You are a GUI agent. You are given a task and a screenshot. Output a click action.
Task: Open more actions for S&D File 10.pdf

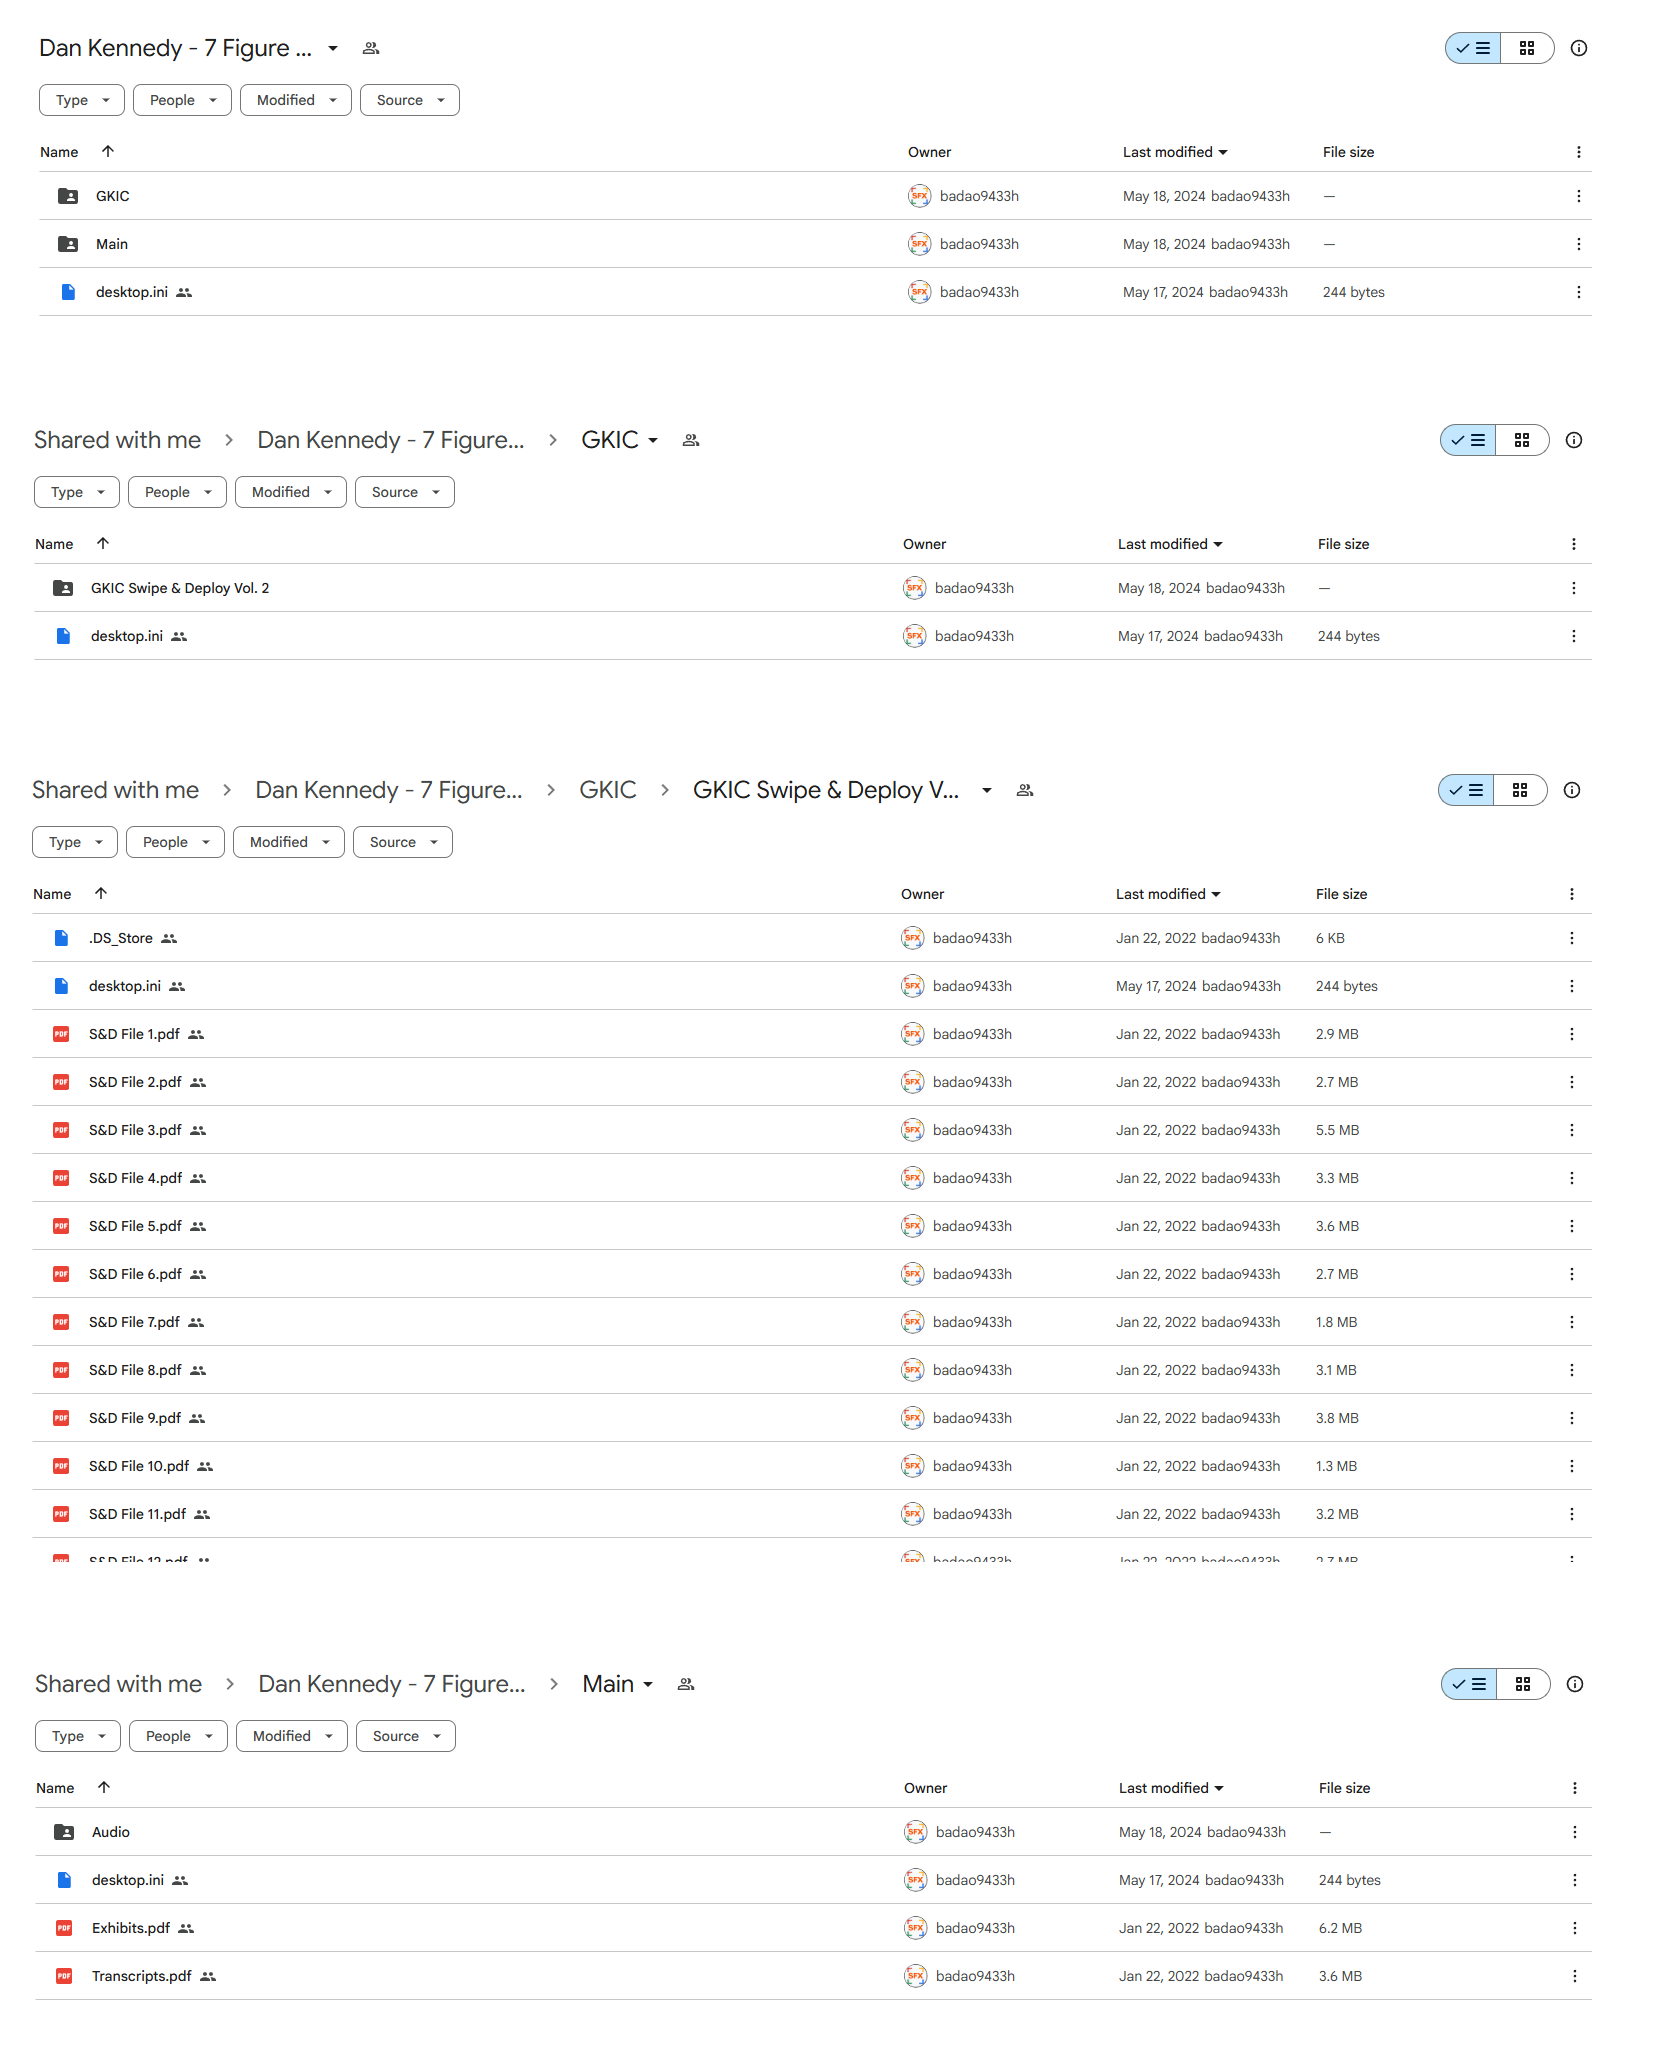(1572, 1466)
